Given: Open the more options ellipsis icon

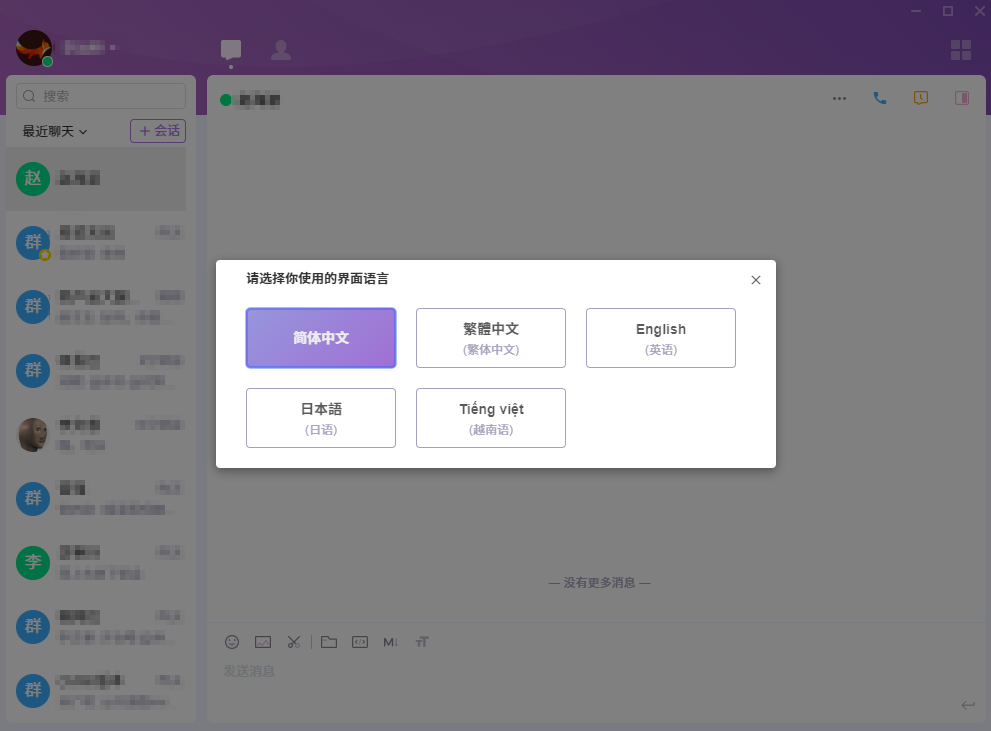Looking at the screenshot, I should tap(839, 99).
